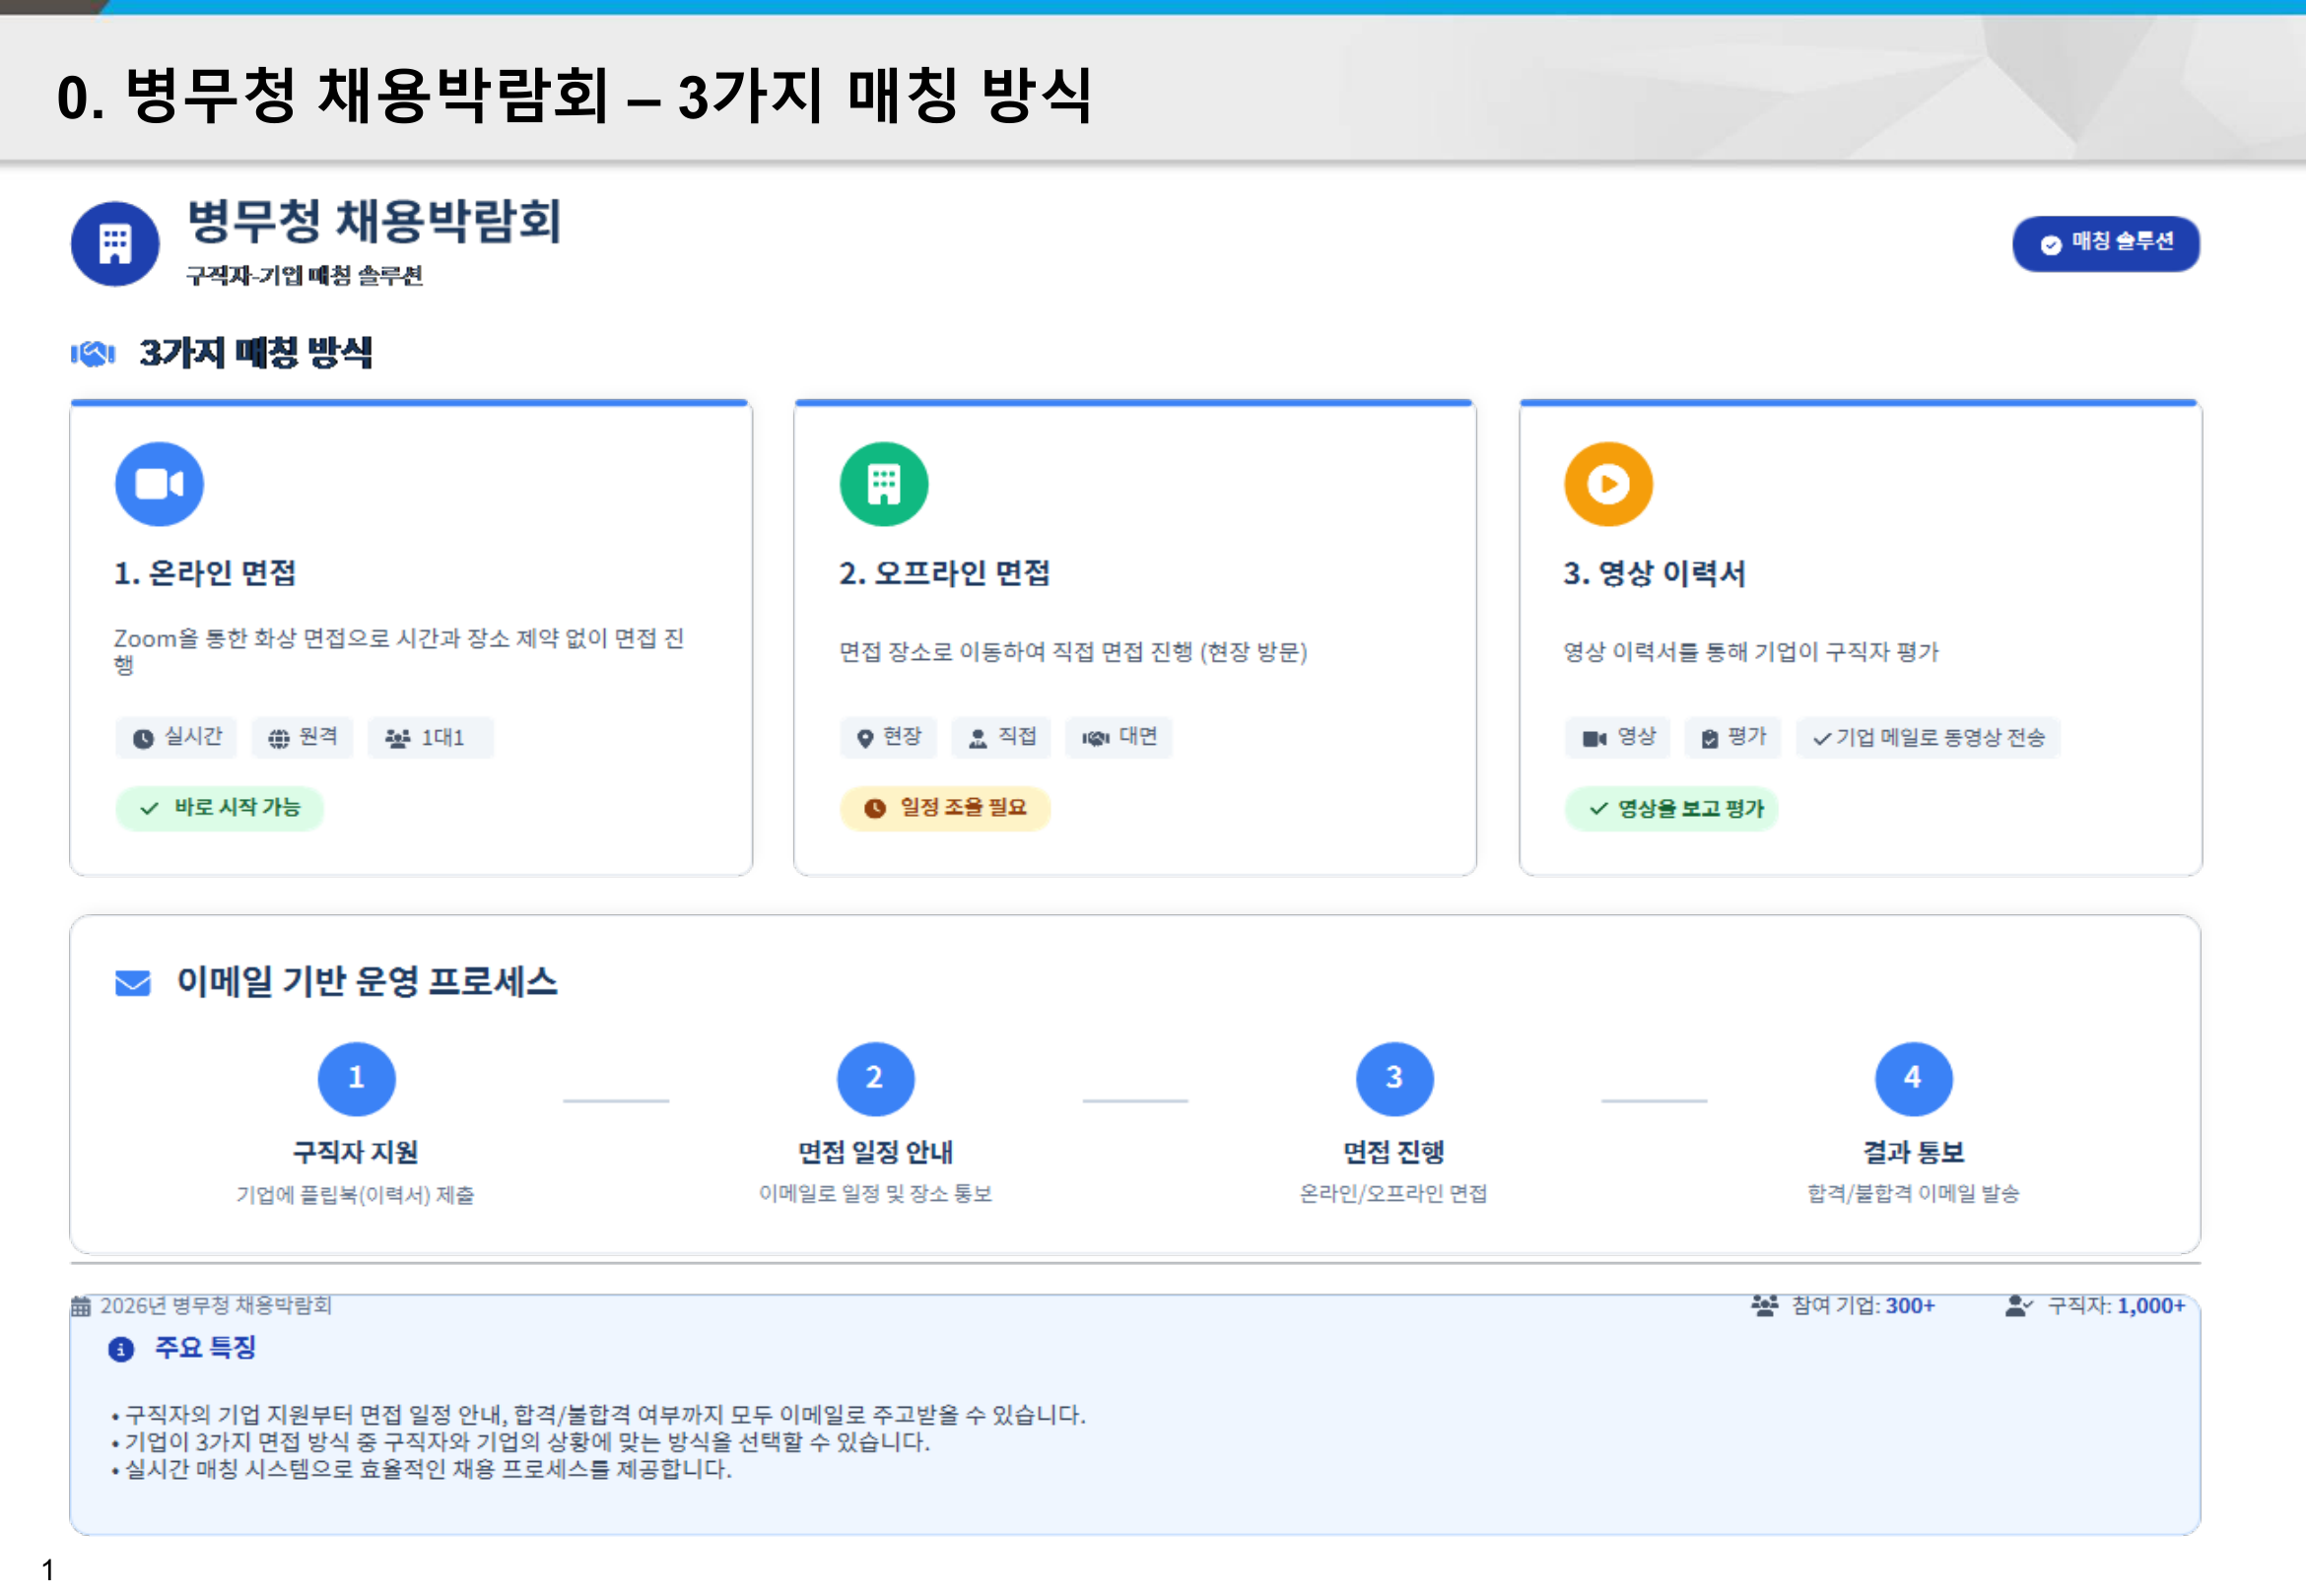Screen dimensions: 2306x1596
Task: Click step circle 3 for 면접 진행
Action: (1394, 1078)
